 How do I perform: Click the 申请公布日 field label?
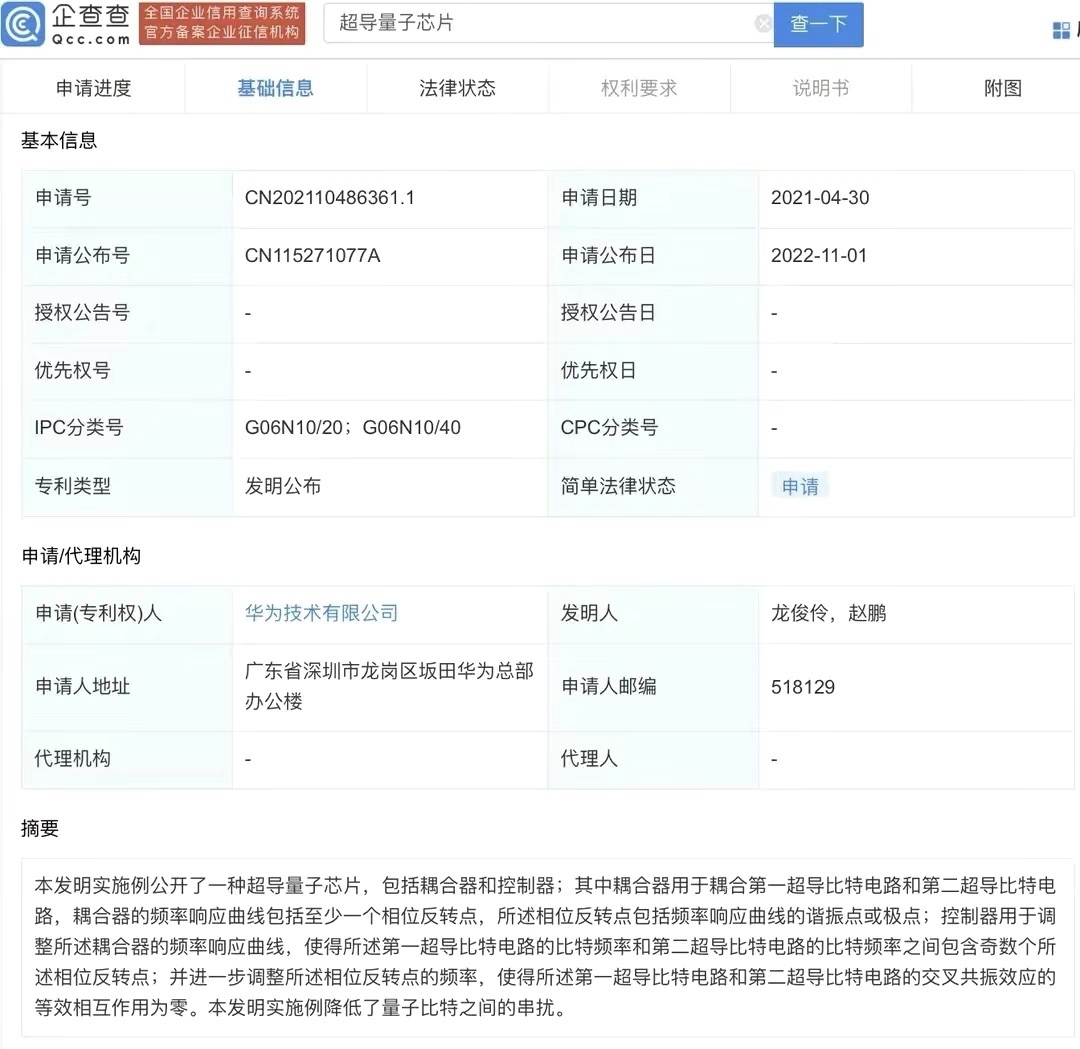tap(609, 256)
